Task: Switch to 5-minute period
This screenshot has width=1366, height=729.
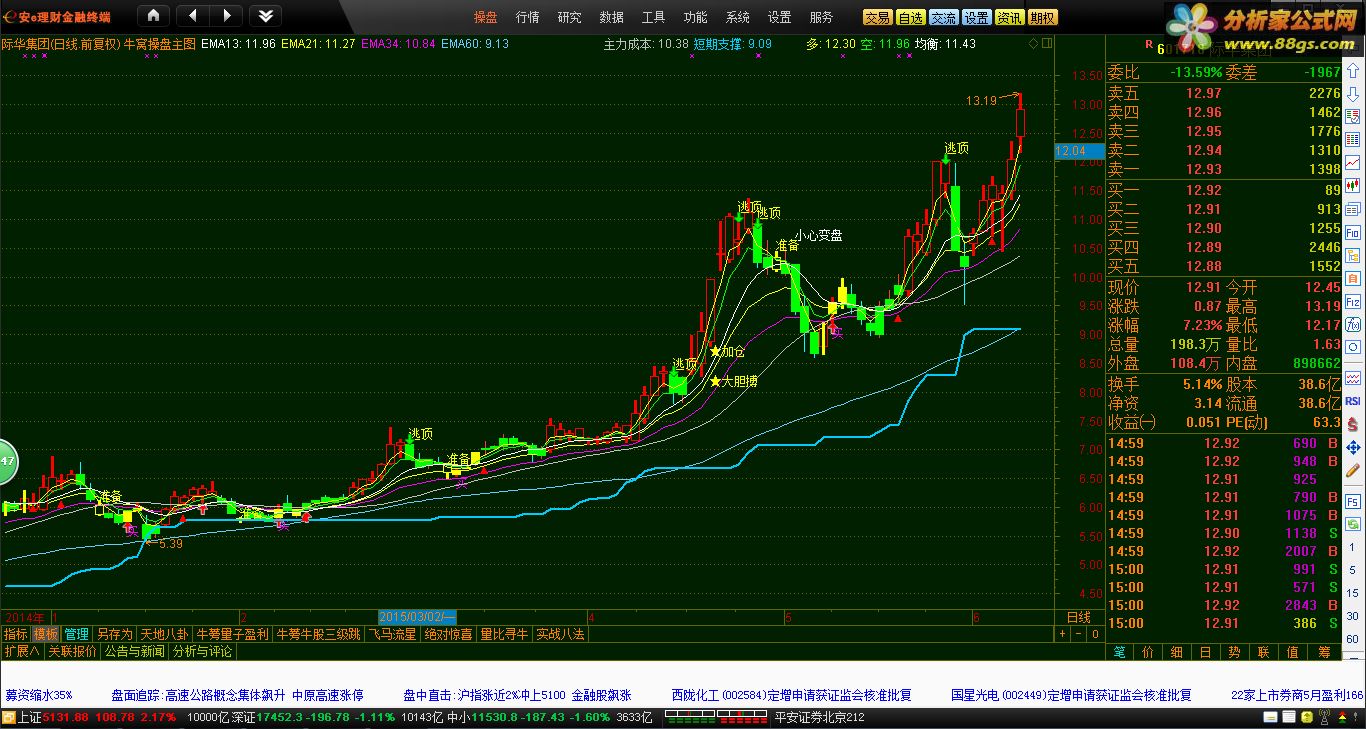Action: coord(1353,569)
